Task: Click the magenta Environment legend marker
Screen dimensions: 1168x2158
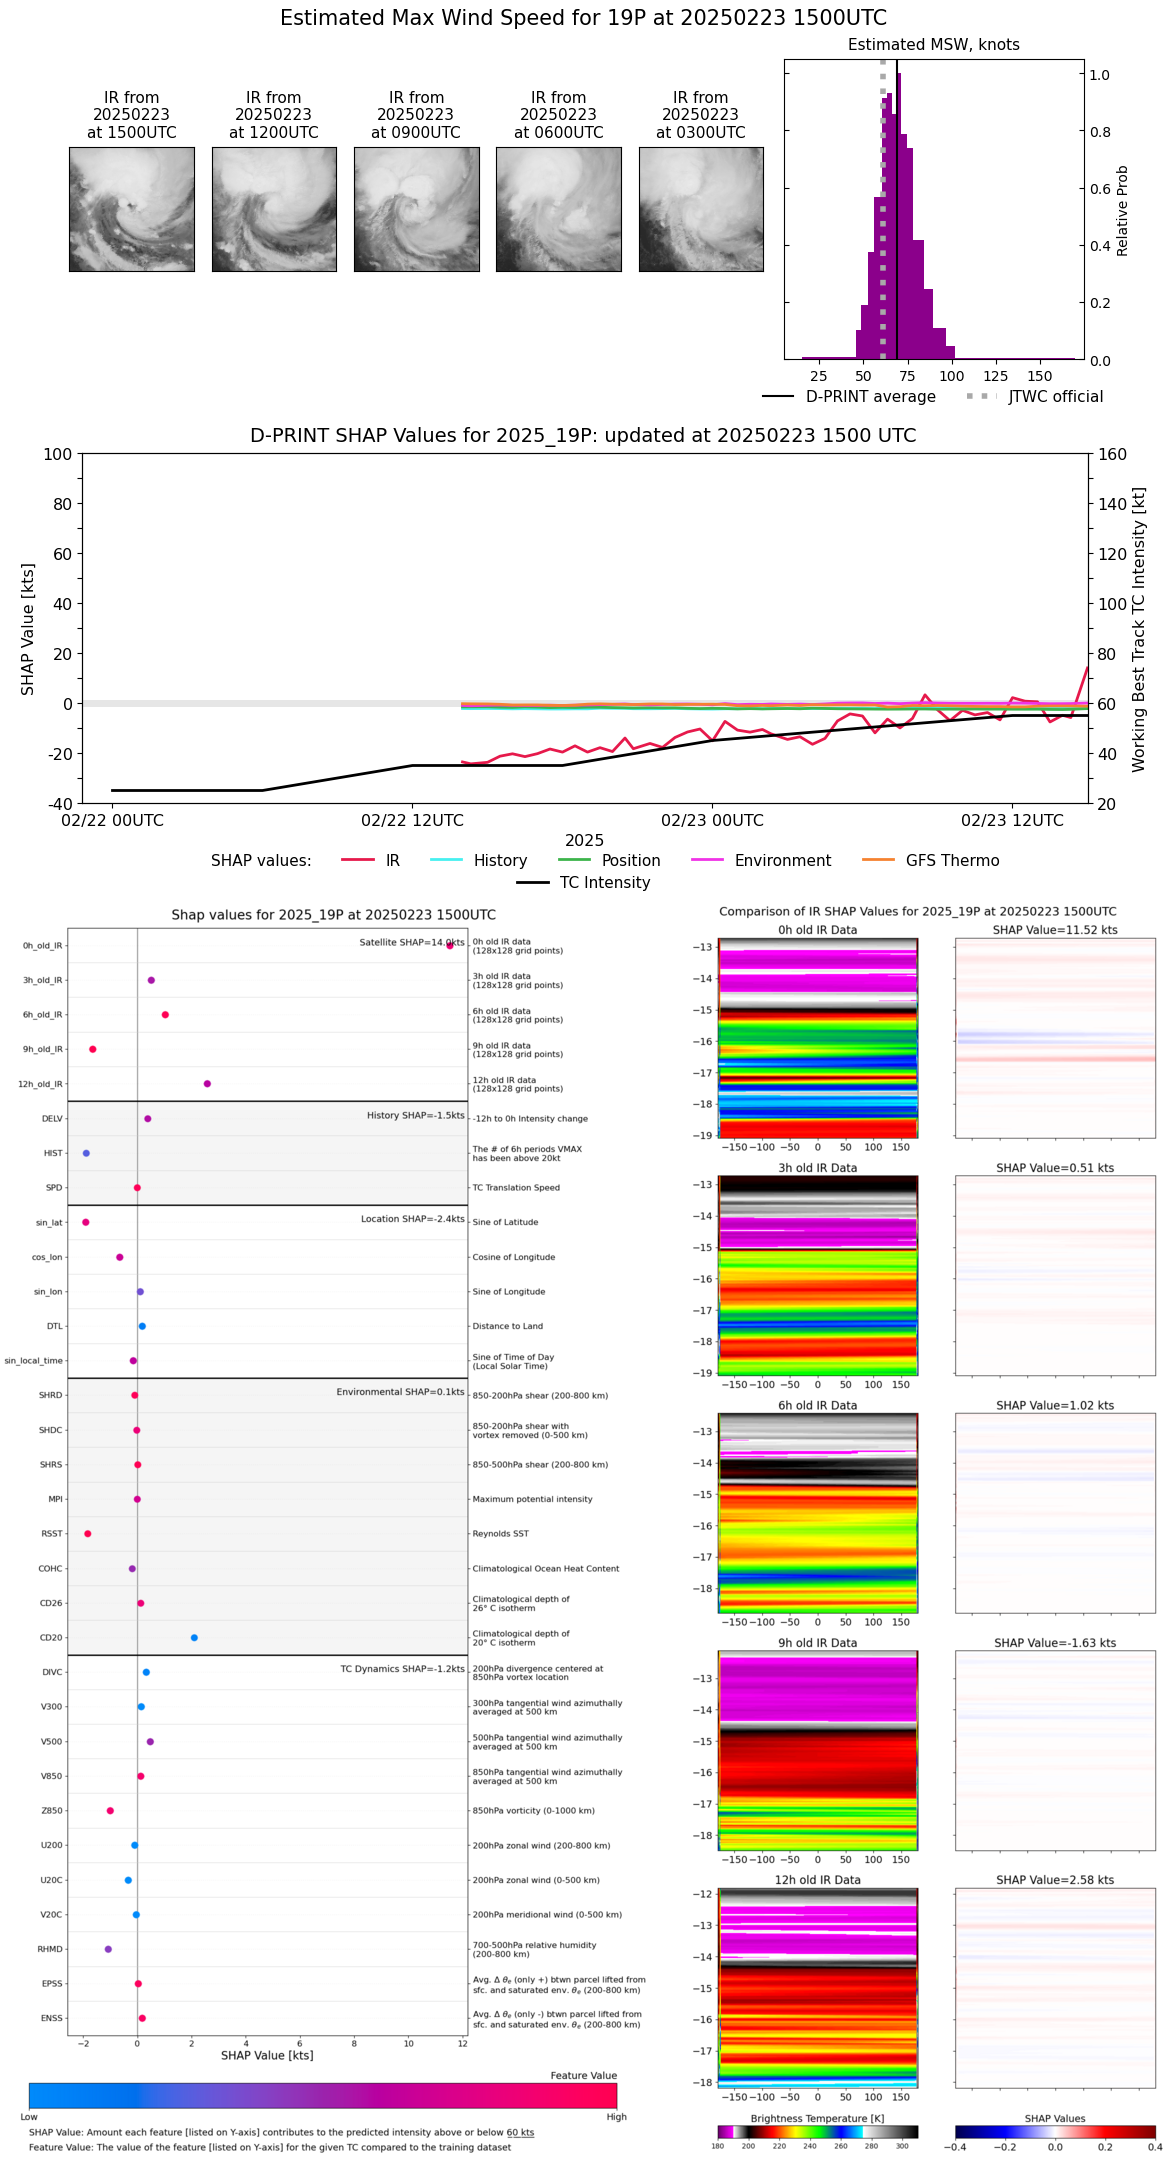Action: click(707, 860)
